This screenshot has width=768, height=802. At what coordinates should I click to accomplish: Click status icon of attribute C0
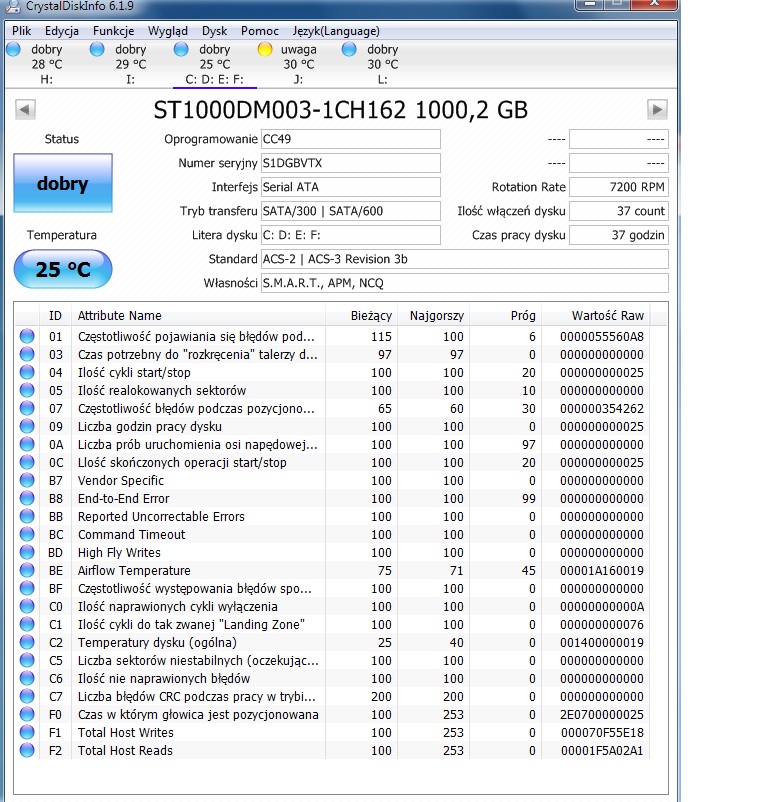click(x=27, y=606)
